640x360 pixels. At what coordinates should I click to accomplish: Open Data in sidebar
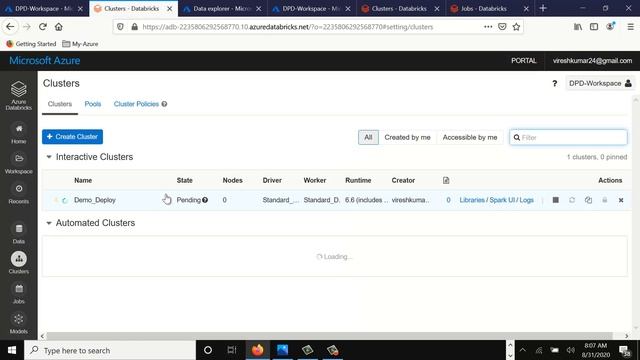(18, 234)
